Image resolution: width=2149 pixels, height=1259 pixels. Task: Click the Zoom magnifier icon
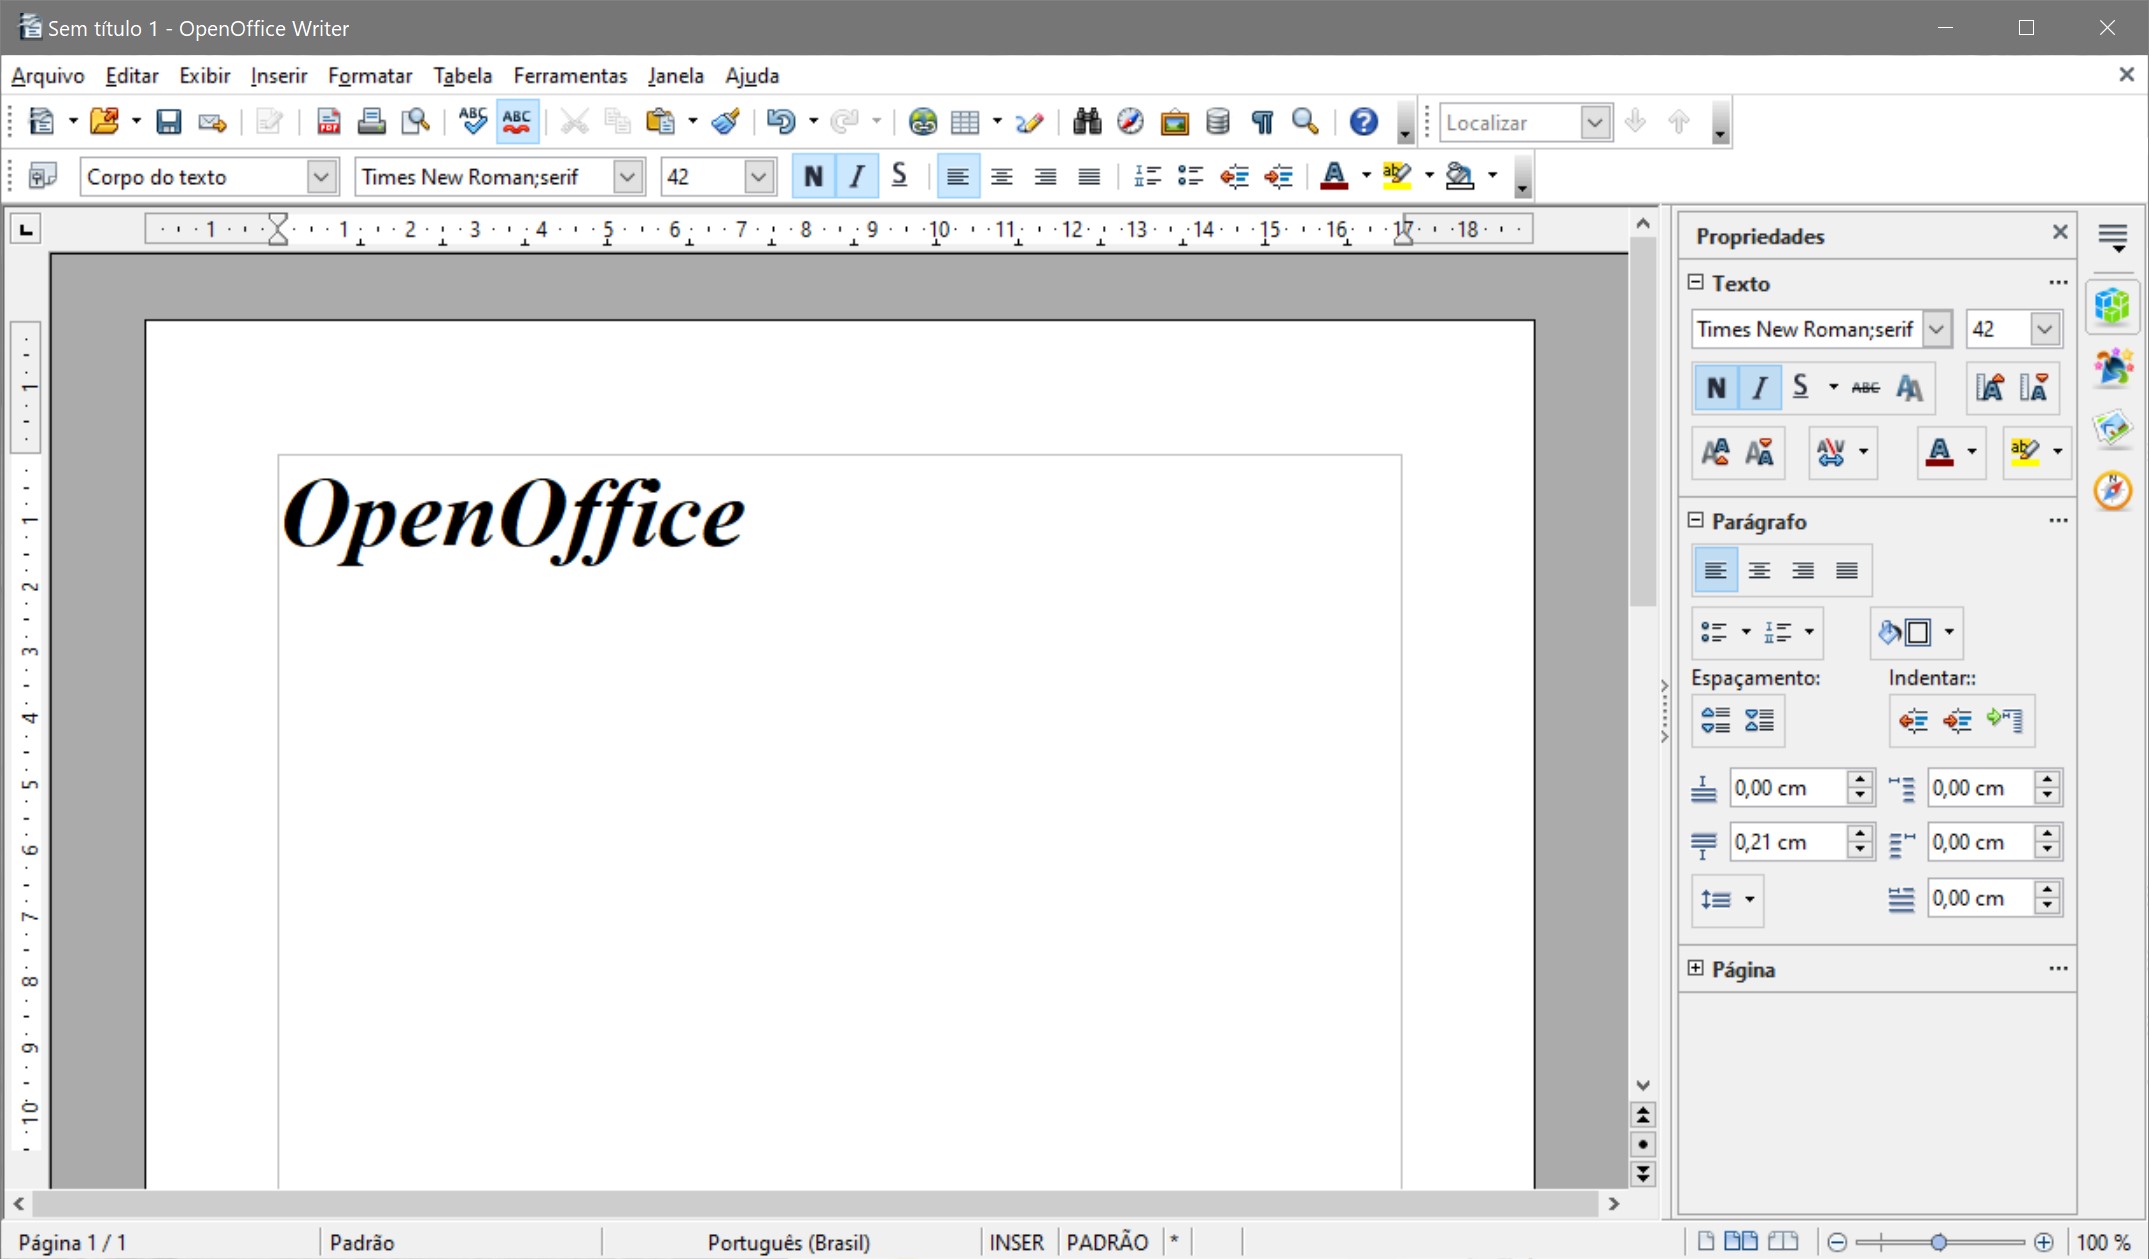pos(1305,122)
